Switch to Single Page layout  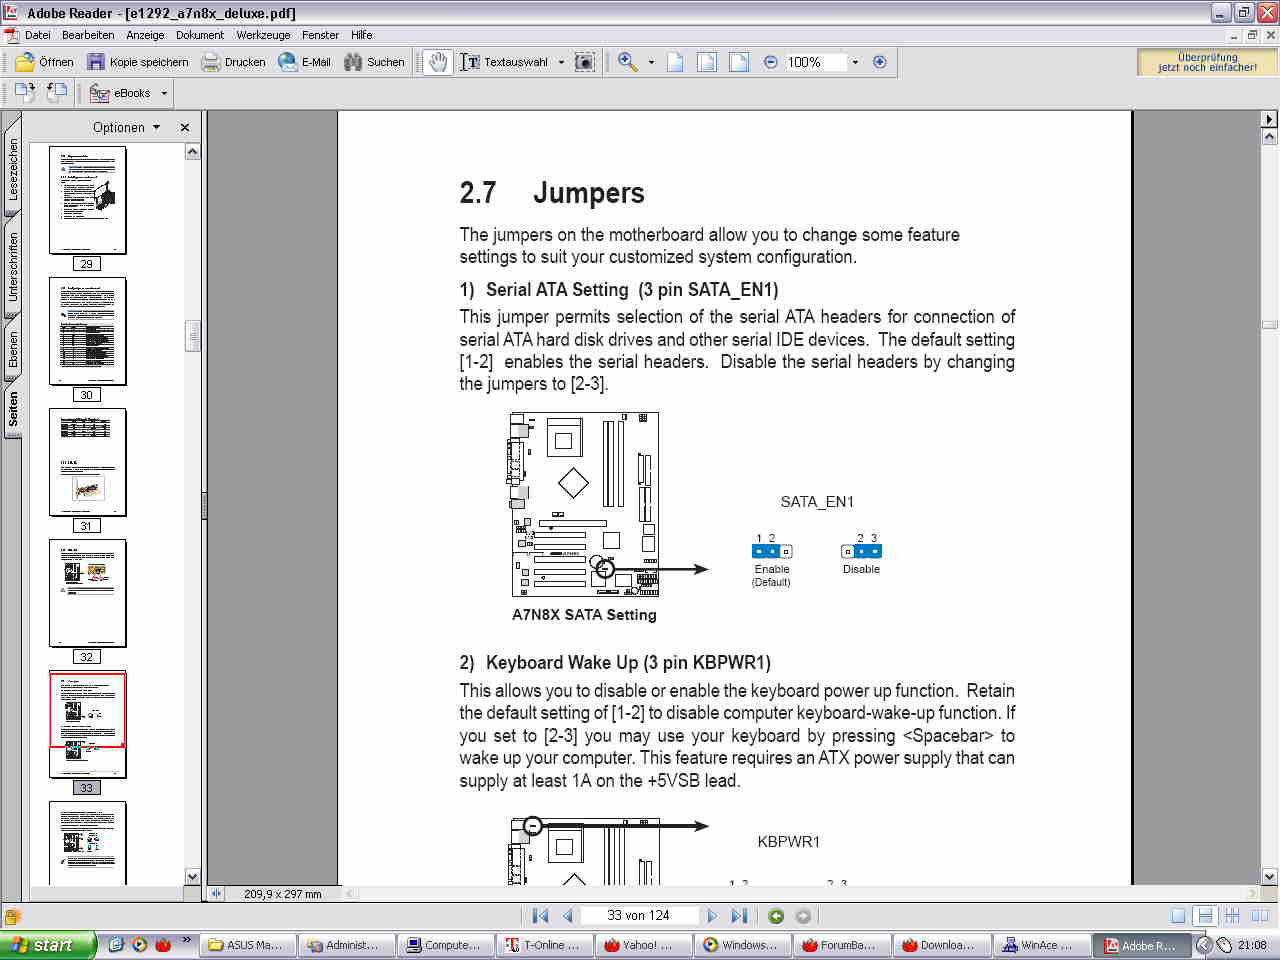click(1178, 916)
